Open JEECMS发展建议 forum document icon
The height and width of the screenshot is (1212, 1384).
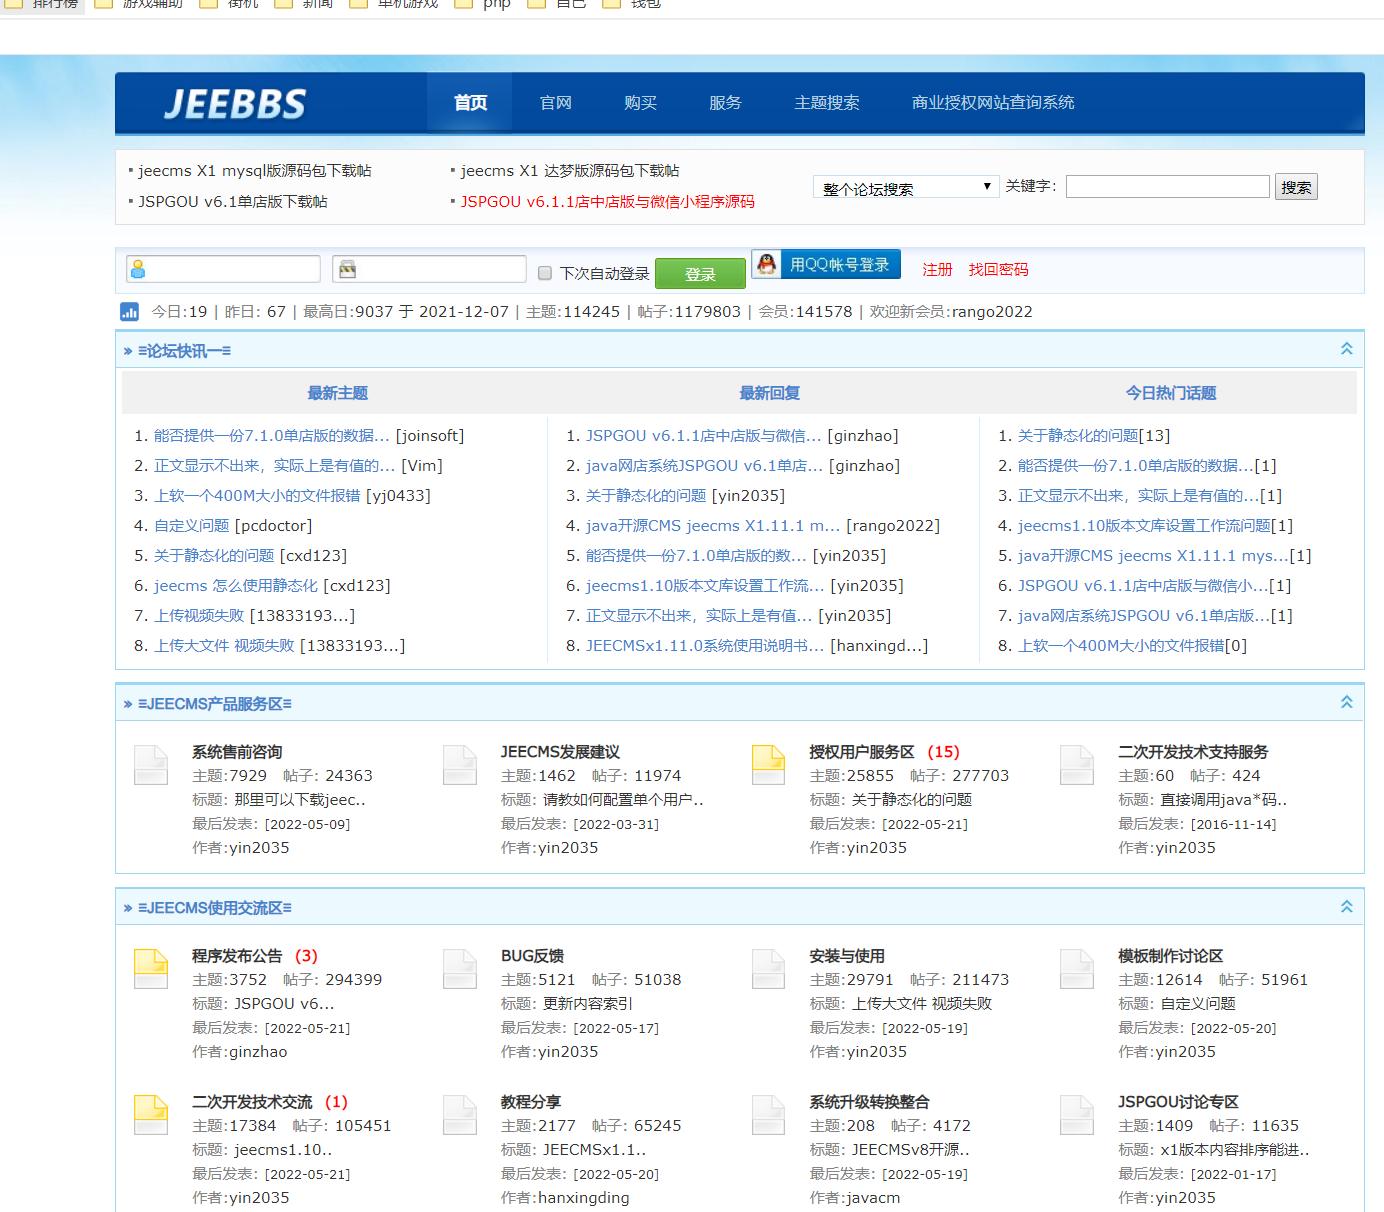click(460, 765)
